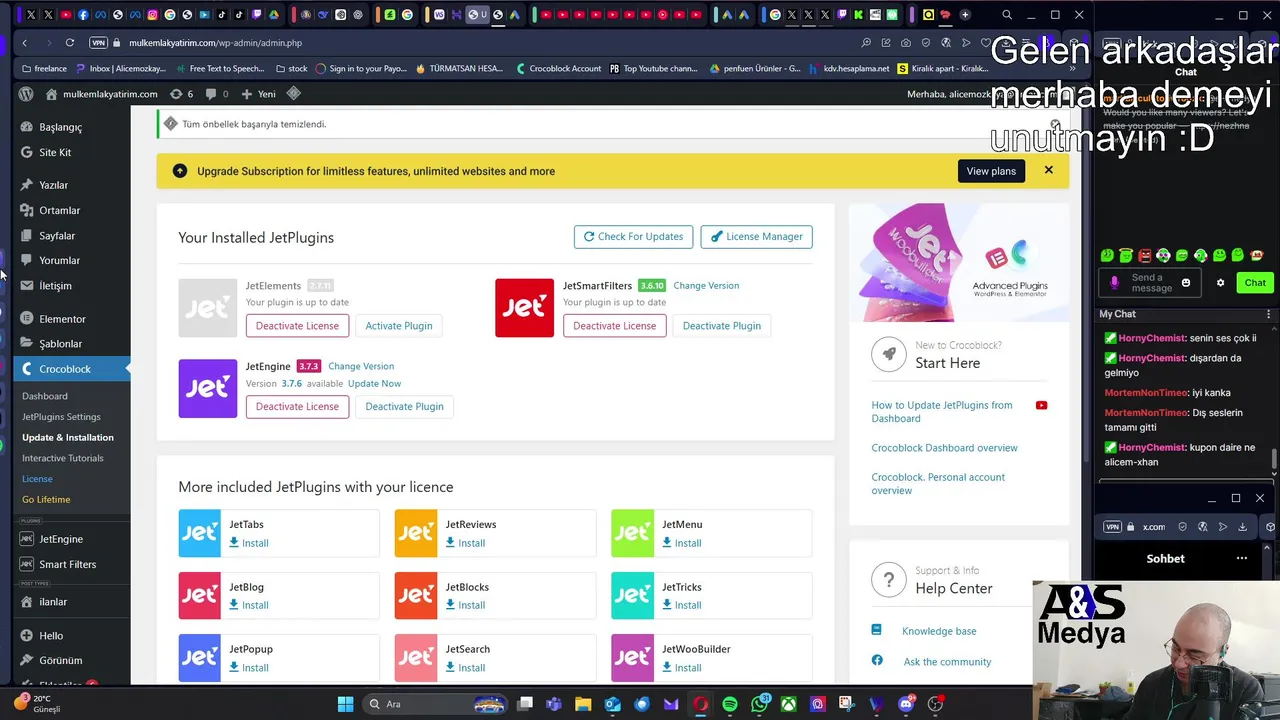This screenshot has width=1280, height=720.
Task: Install the JetReviews plugin
Action: tap(465, 543)
